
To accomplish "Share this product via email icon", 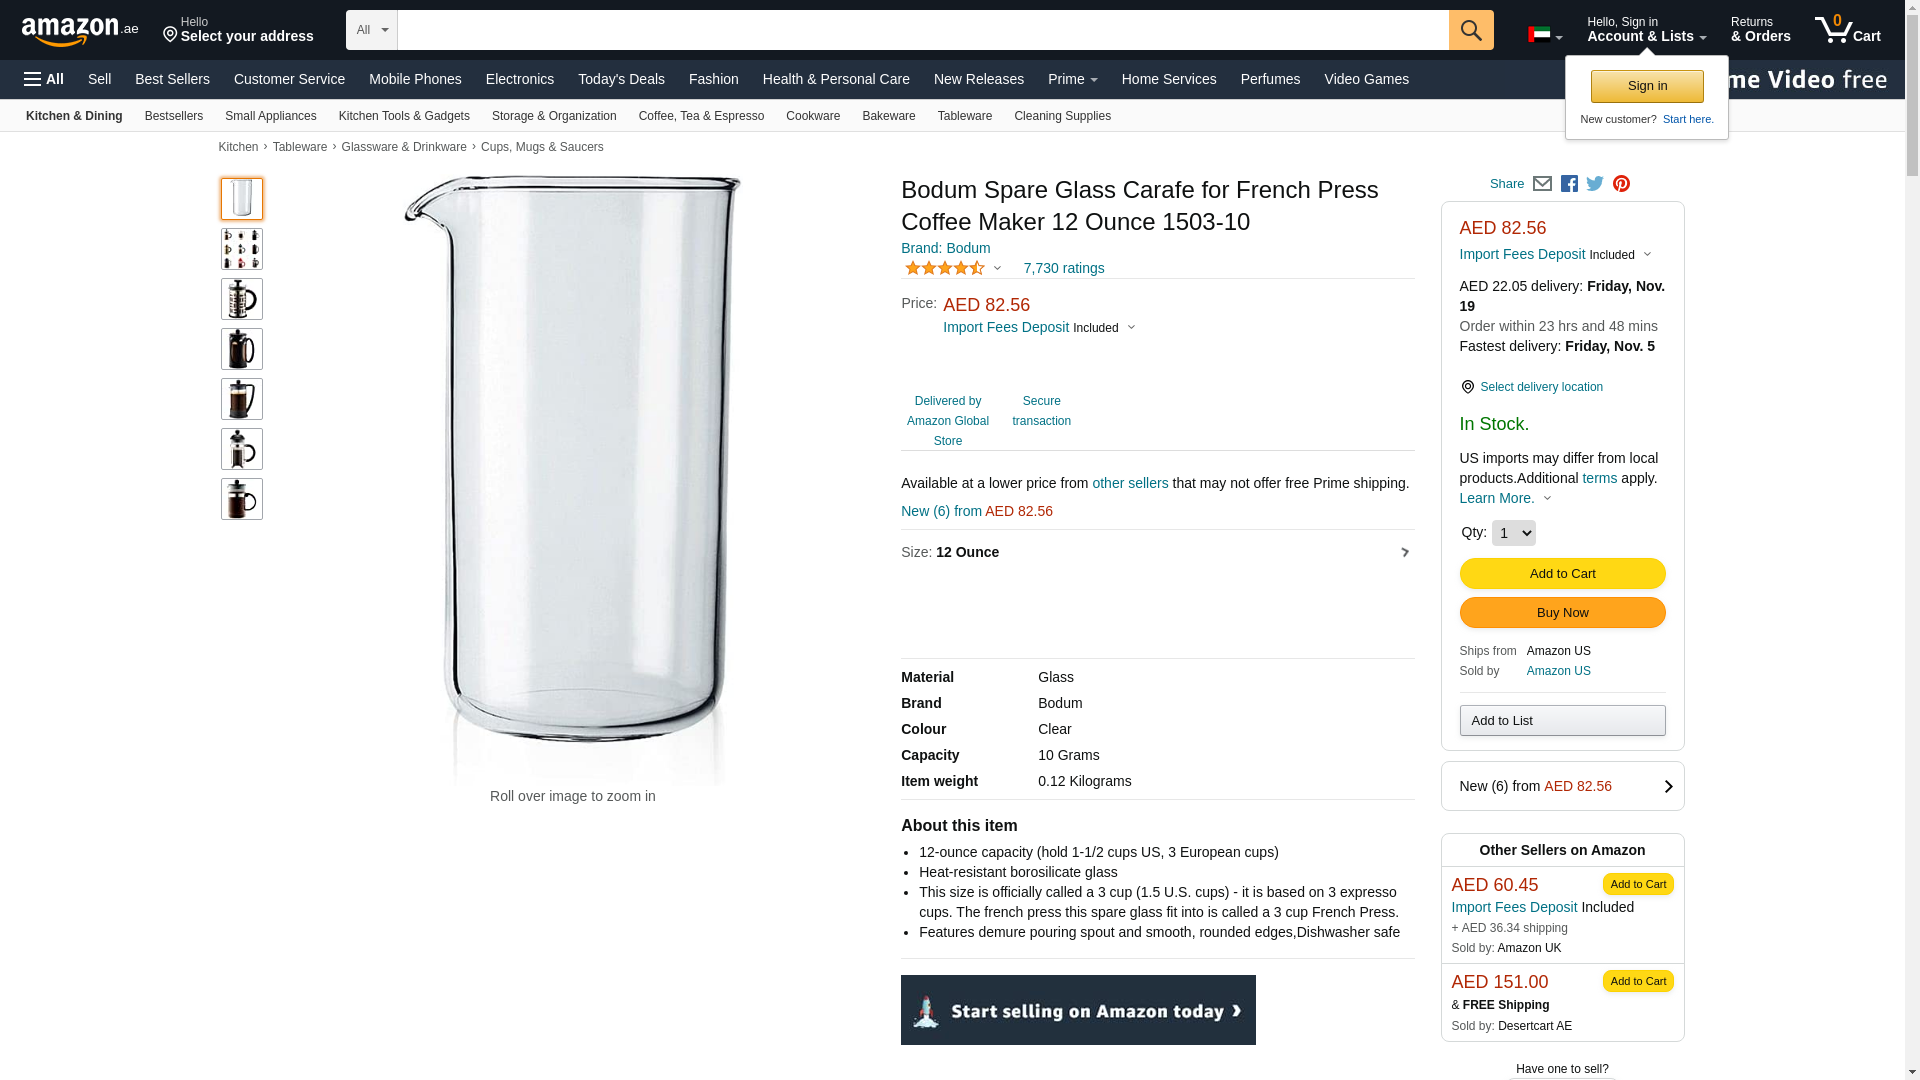I will pos(1542,184).
